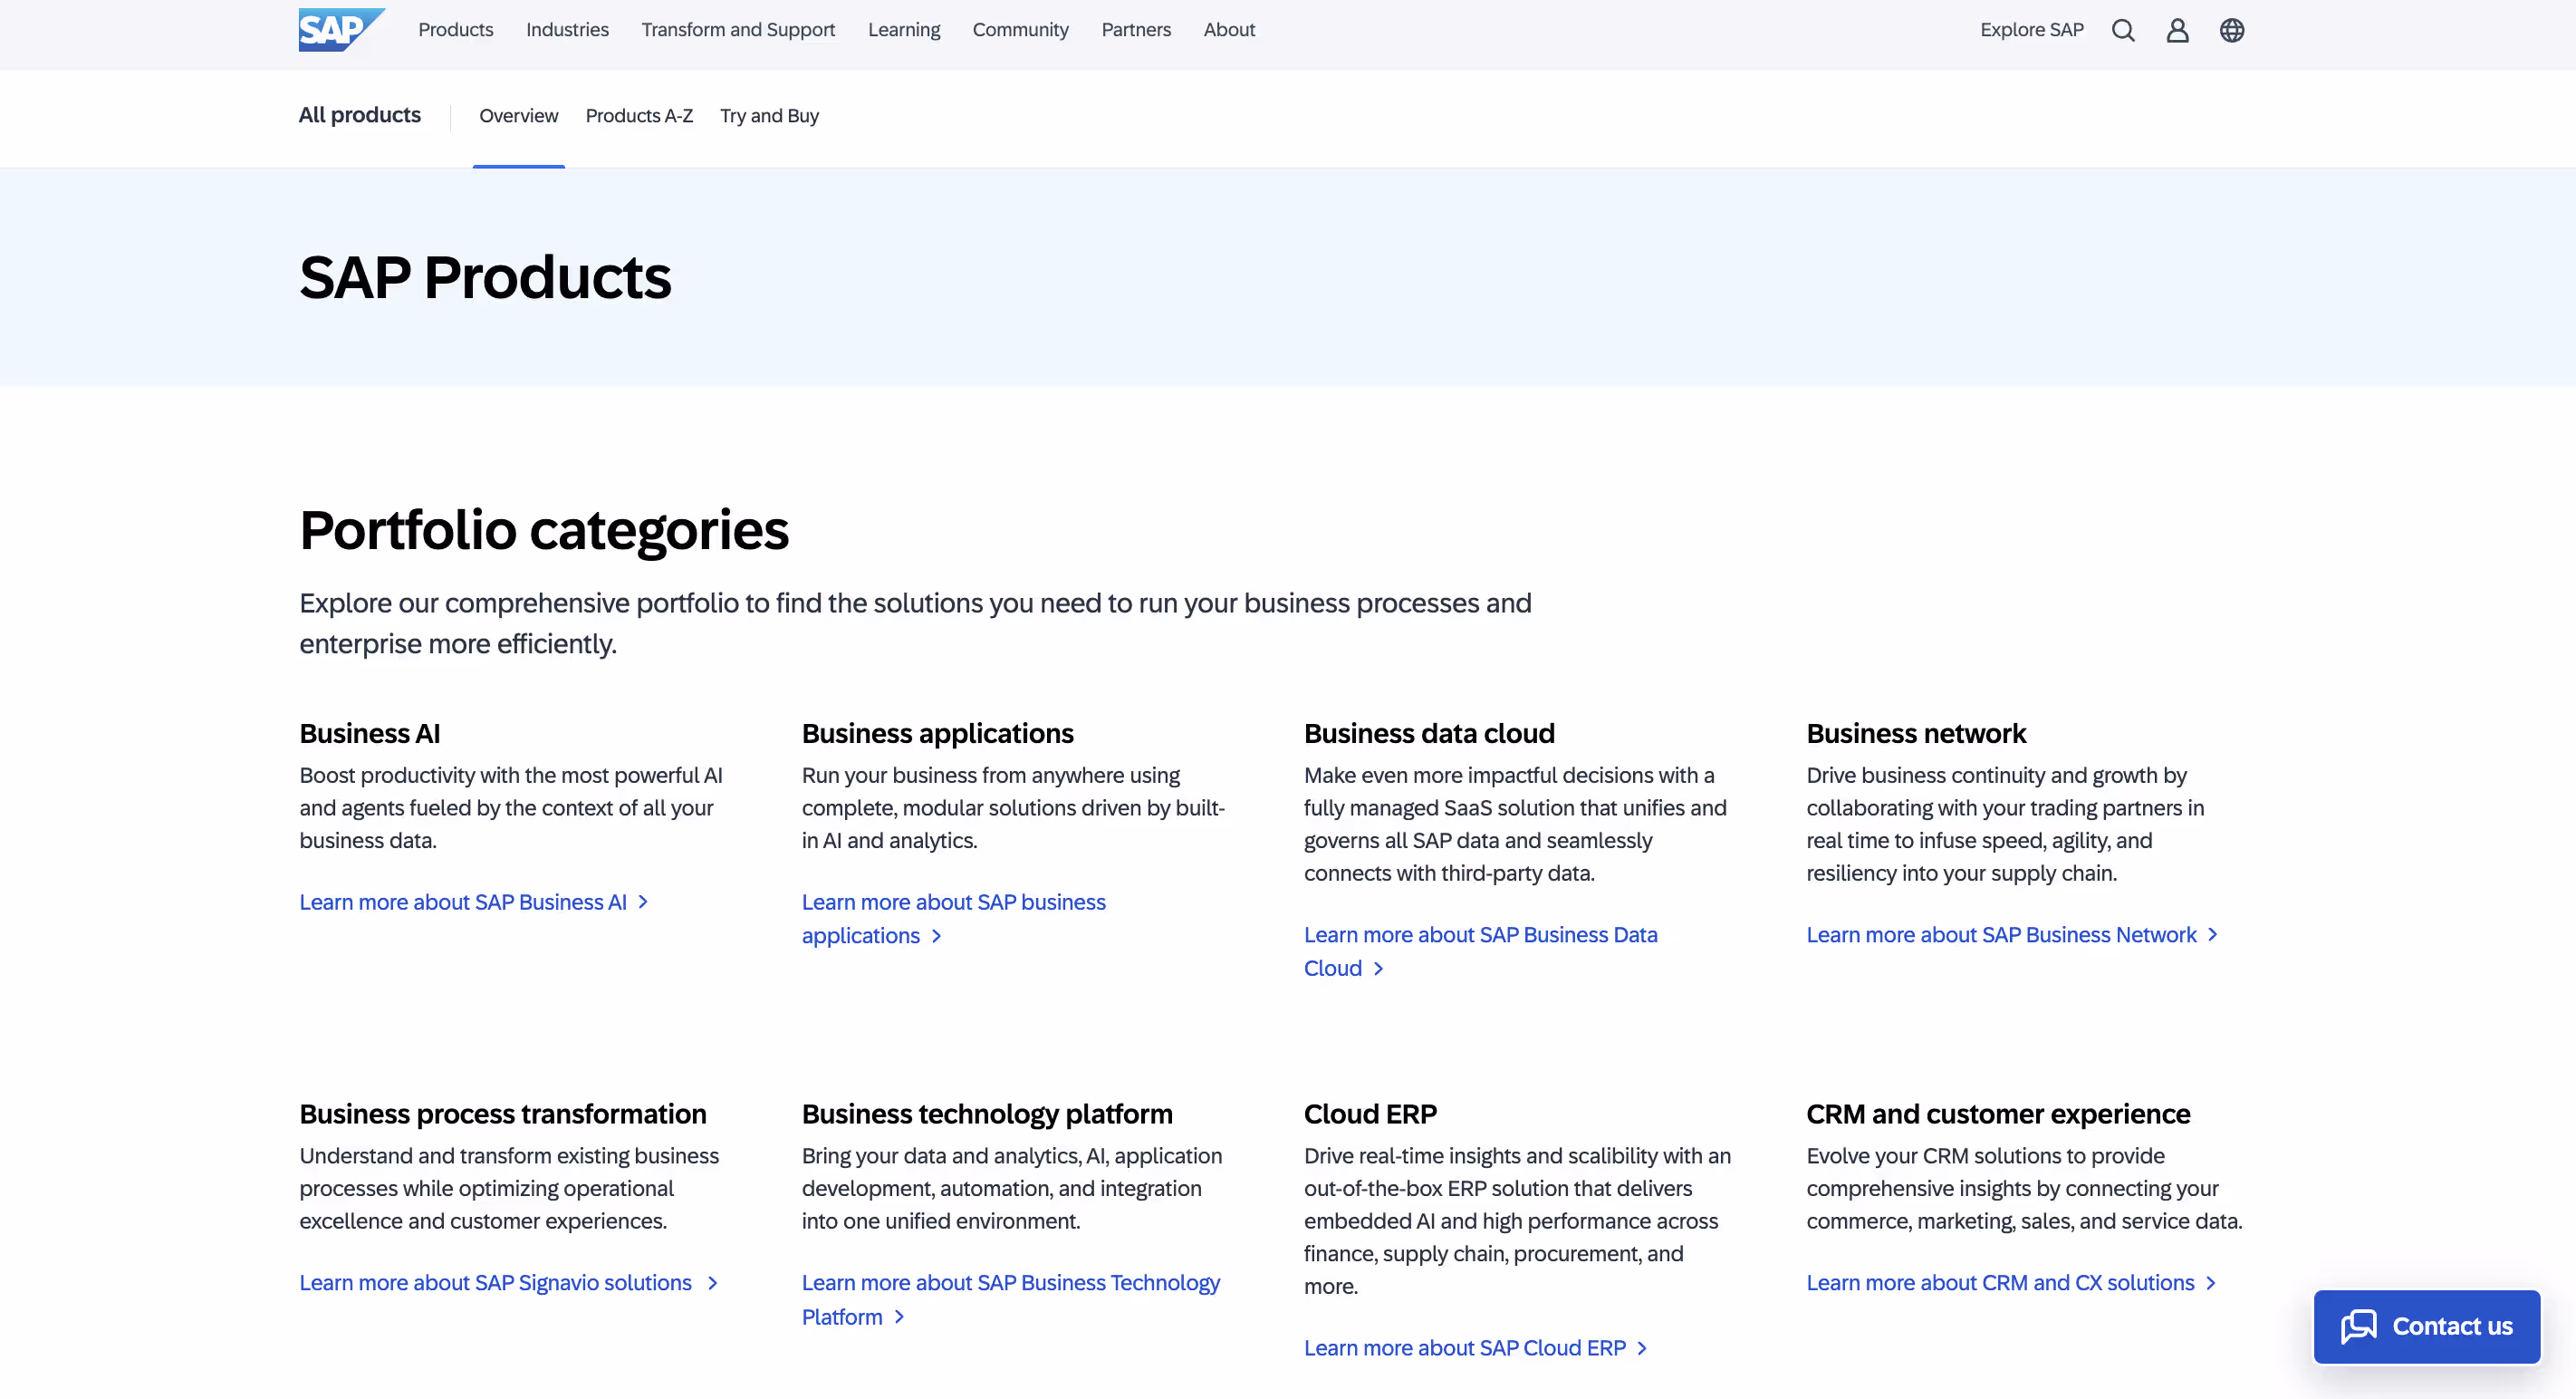This screenshot has height=1399, width=2576.
Task: Click chevron after SAP Cloud ERP link
Action: click(x=1641, y=1348)
